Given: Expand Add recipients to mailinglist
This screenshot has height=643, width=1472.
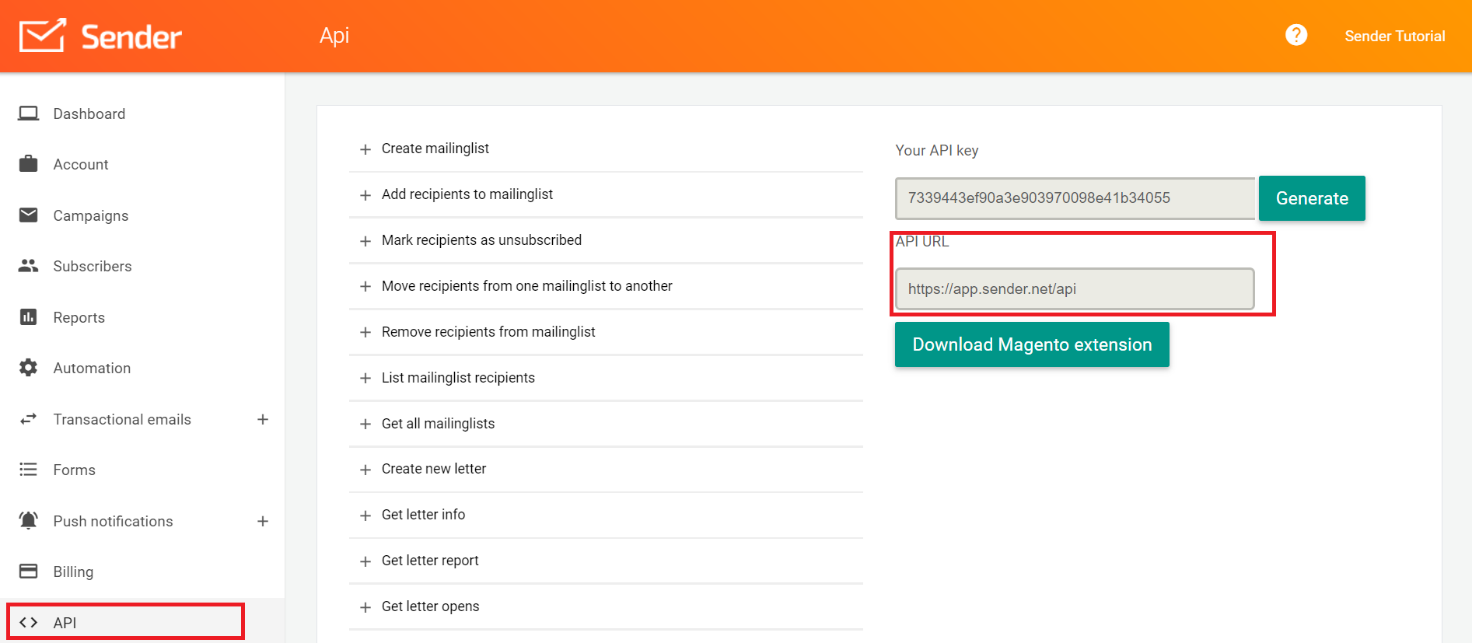Looking at the screenshot, I should 606,194.
